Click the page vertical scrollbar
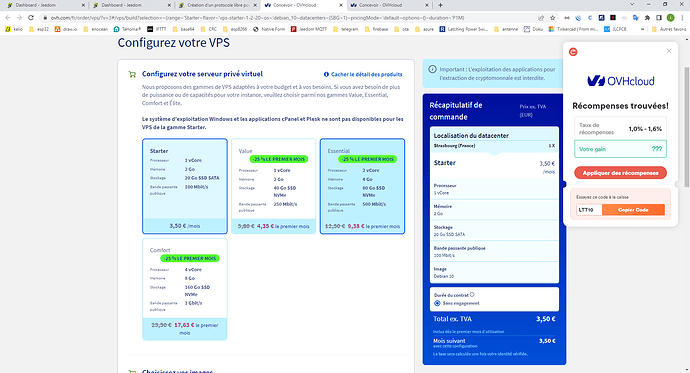 tap(686, 128)
